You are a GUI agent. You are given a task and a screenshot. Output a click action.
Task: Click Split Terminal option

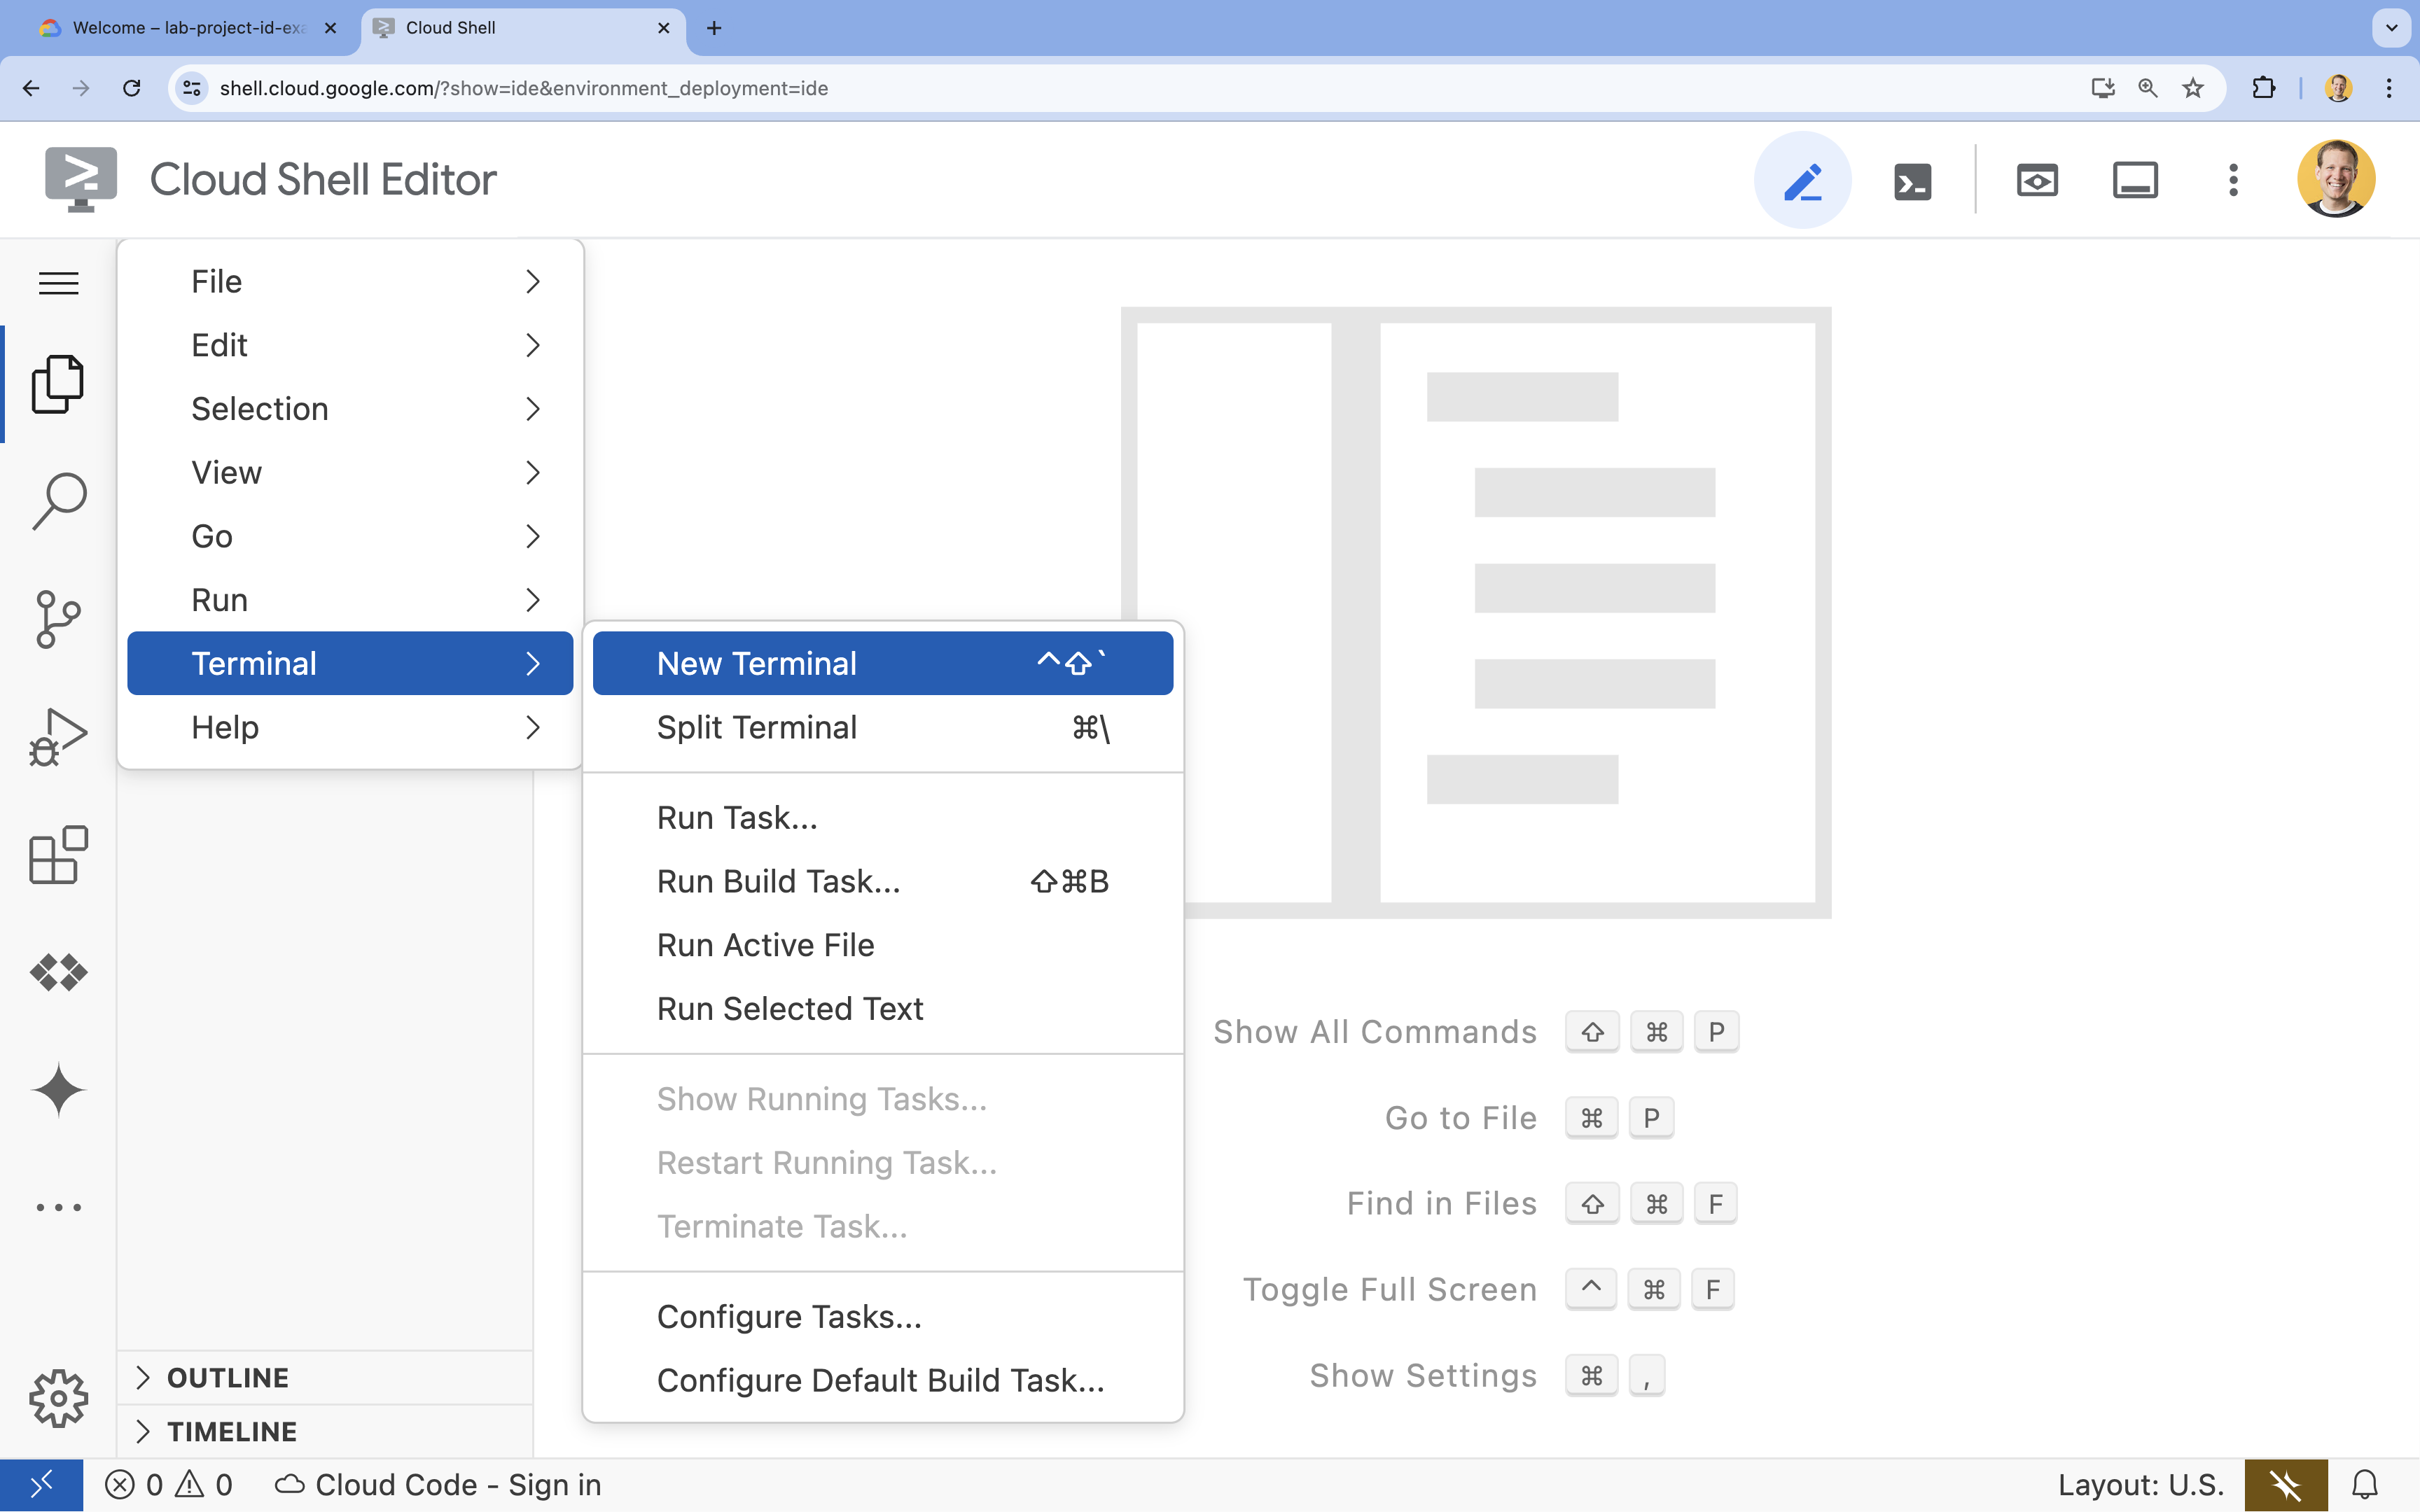tap(756, 727)
